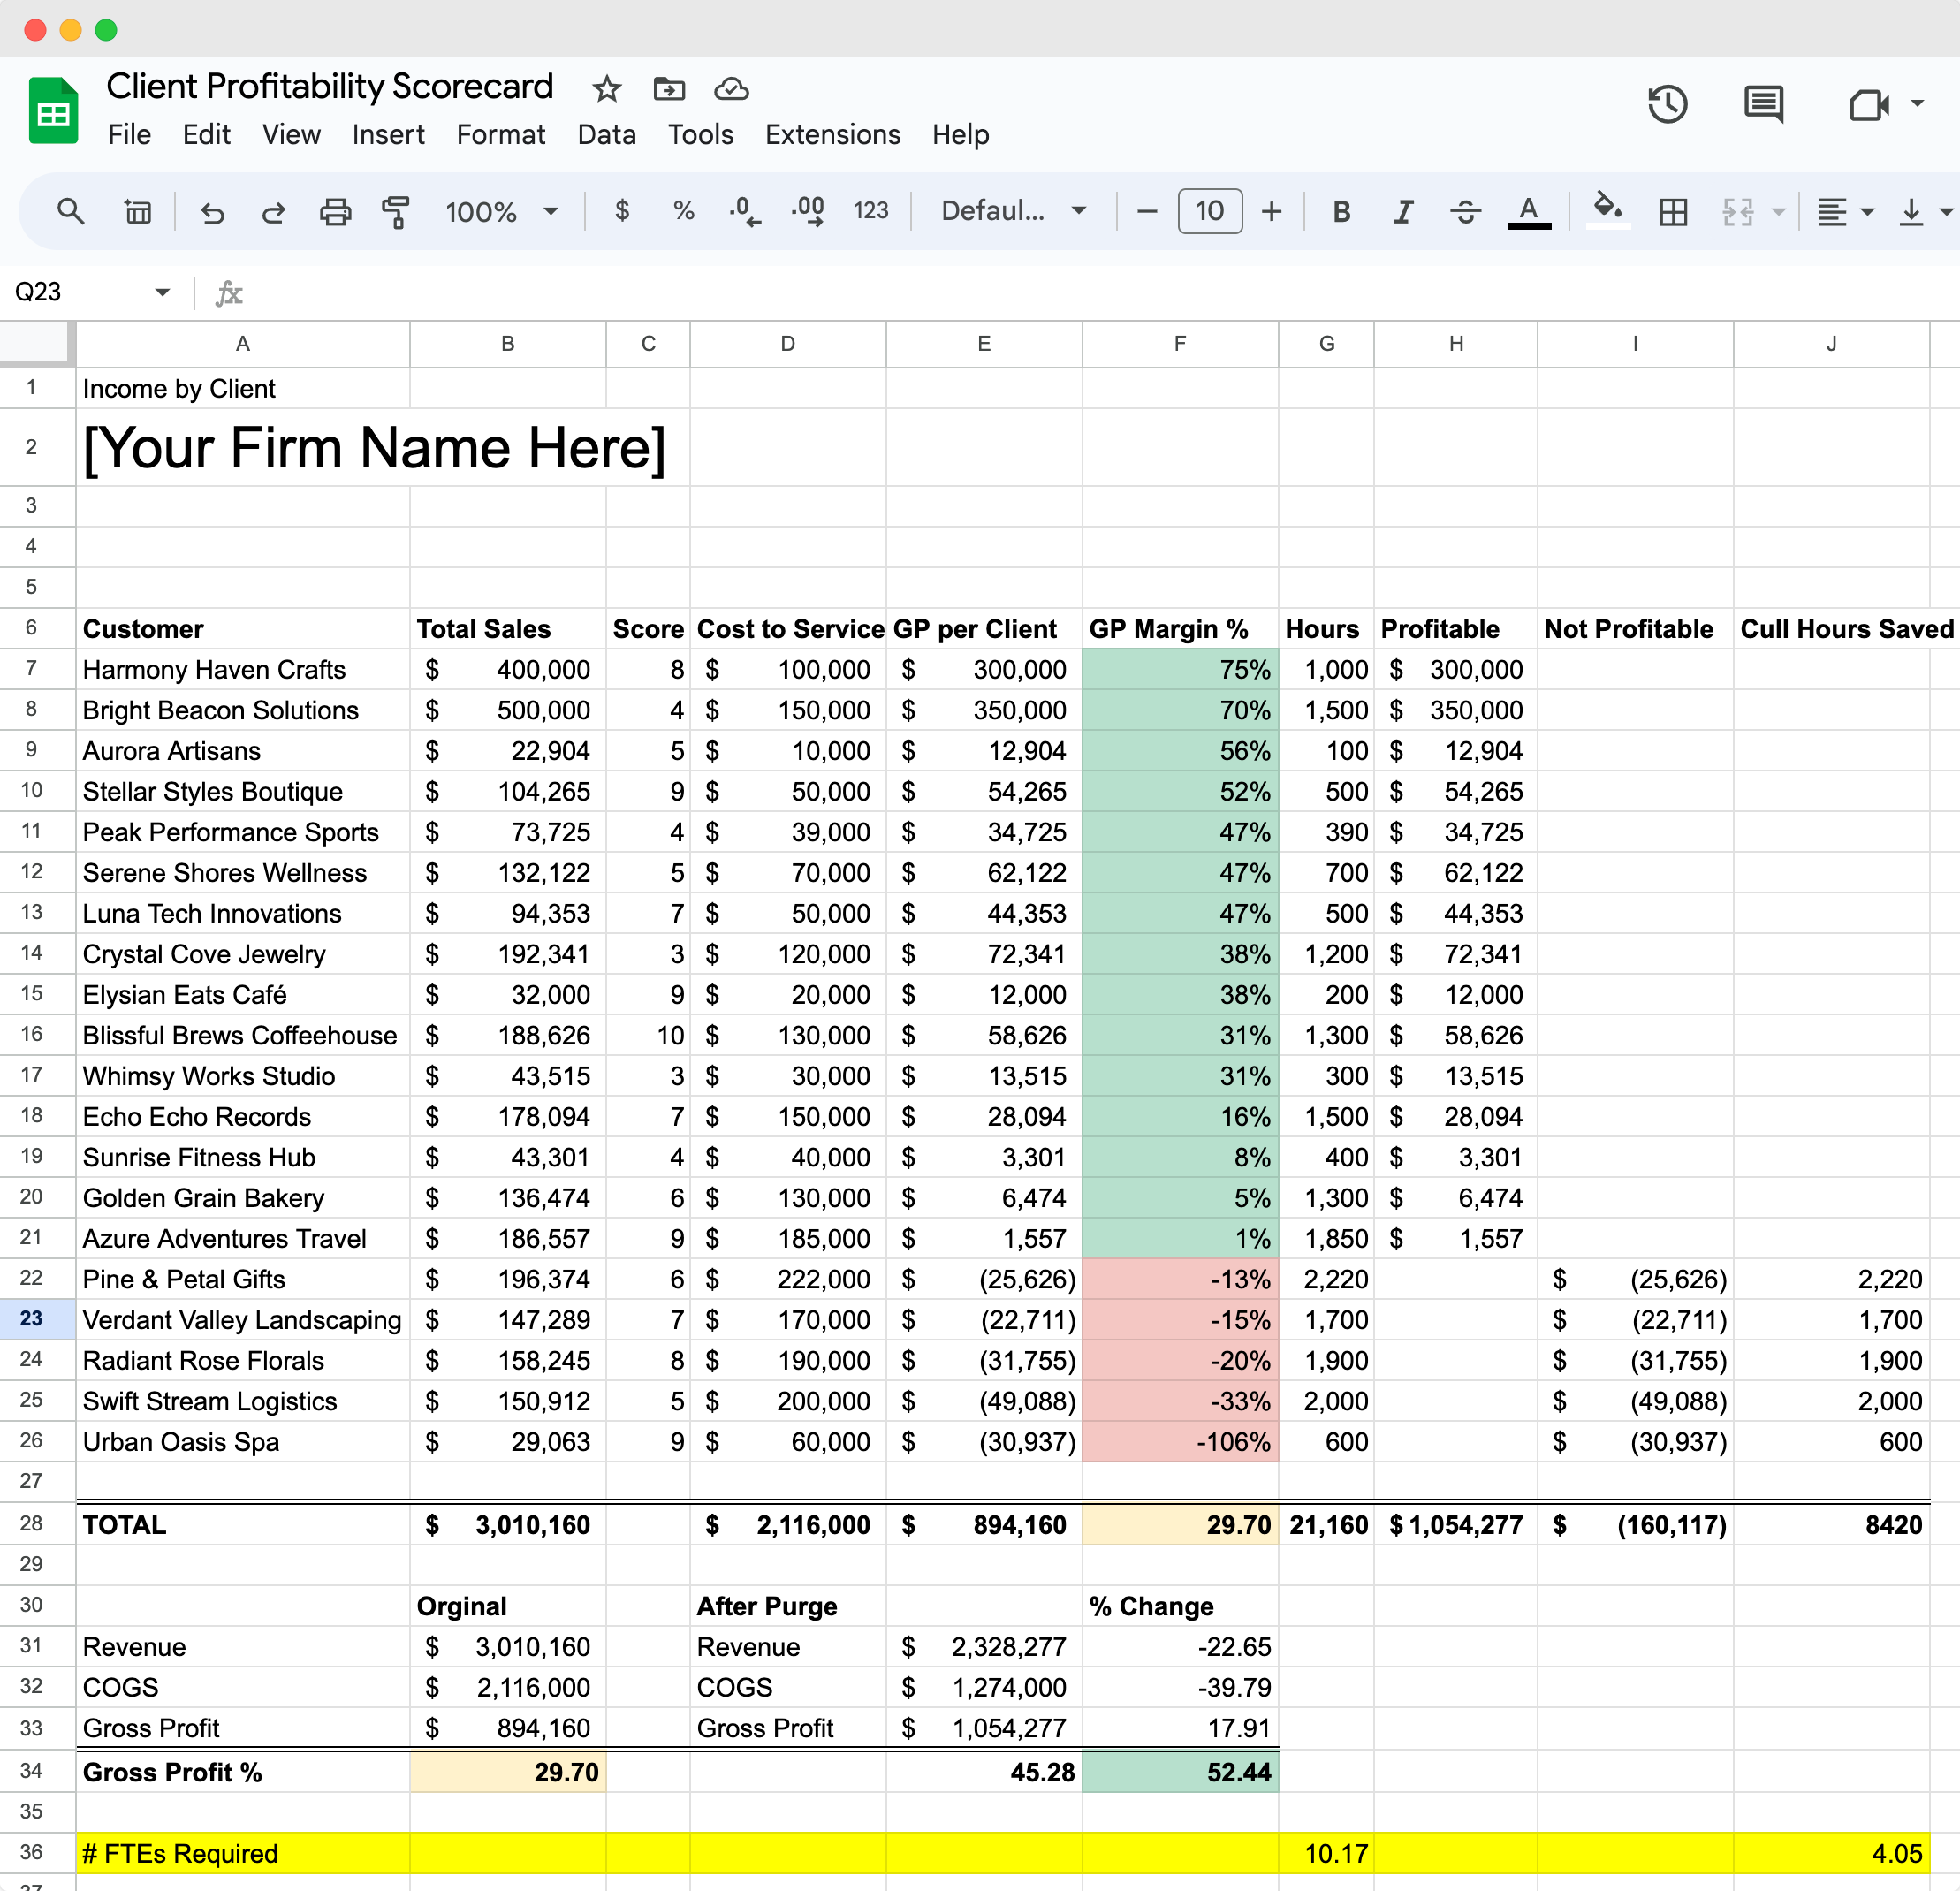Open the Format menu
The image size is (1960, 1891).
click(x=500, y=135)
